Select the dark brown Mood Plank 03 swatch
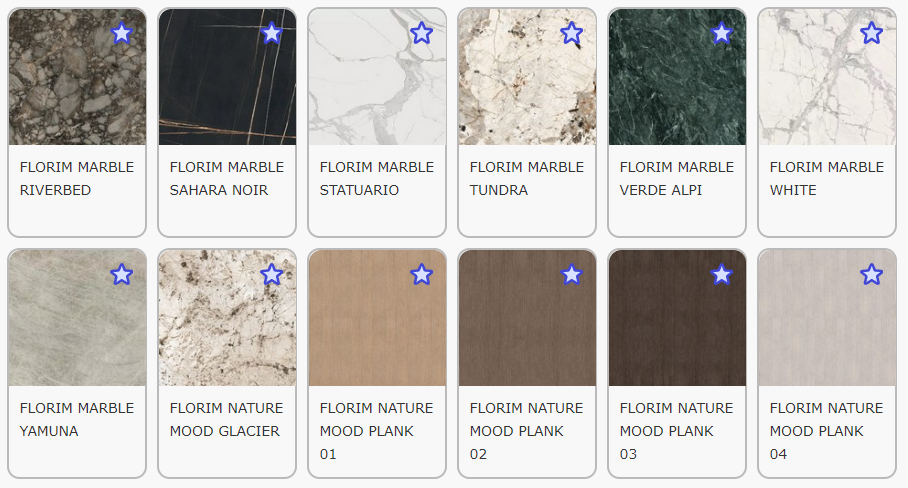Screen dimensions: 908x488 pyautogui.click(x=677, y=318)
